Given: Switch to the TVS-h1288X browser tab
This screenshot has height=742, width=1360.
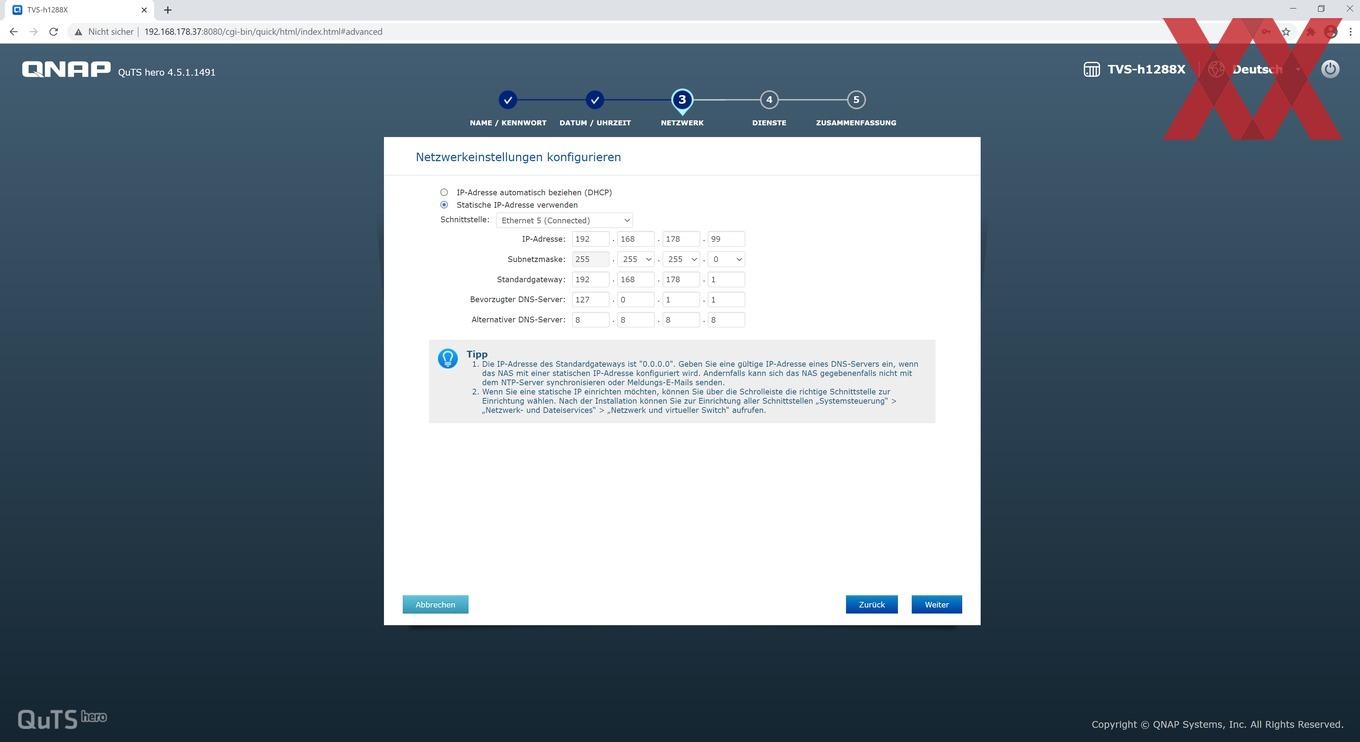Looking at the screenshot, I should coord(78,10).
